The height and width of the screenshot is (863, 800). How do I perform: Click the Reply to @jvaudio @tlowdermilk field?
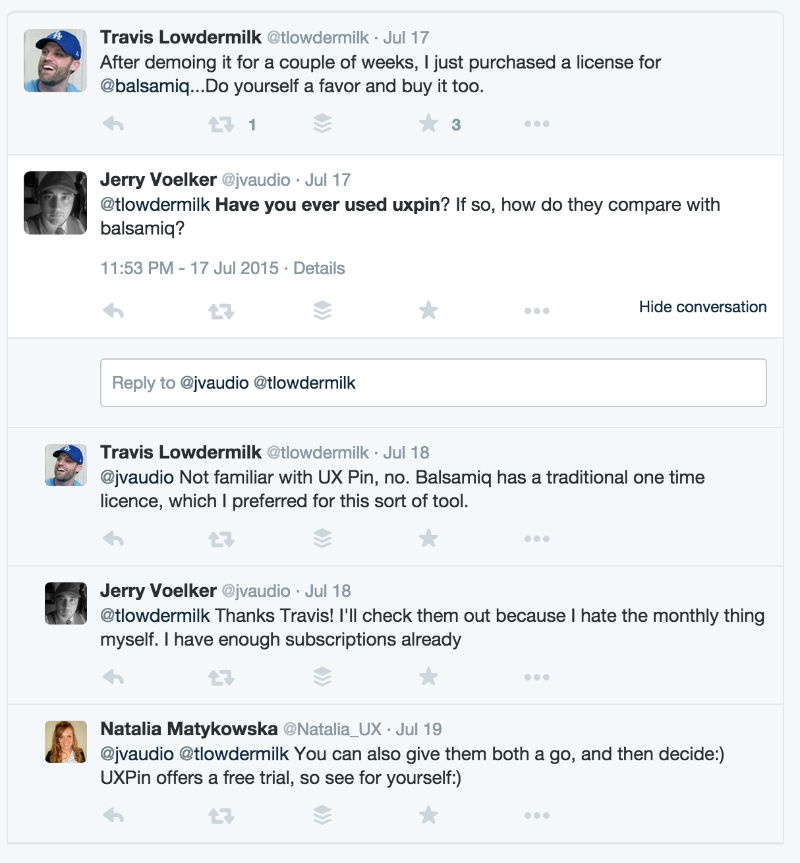(x=433, y=383)
